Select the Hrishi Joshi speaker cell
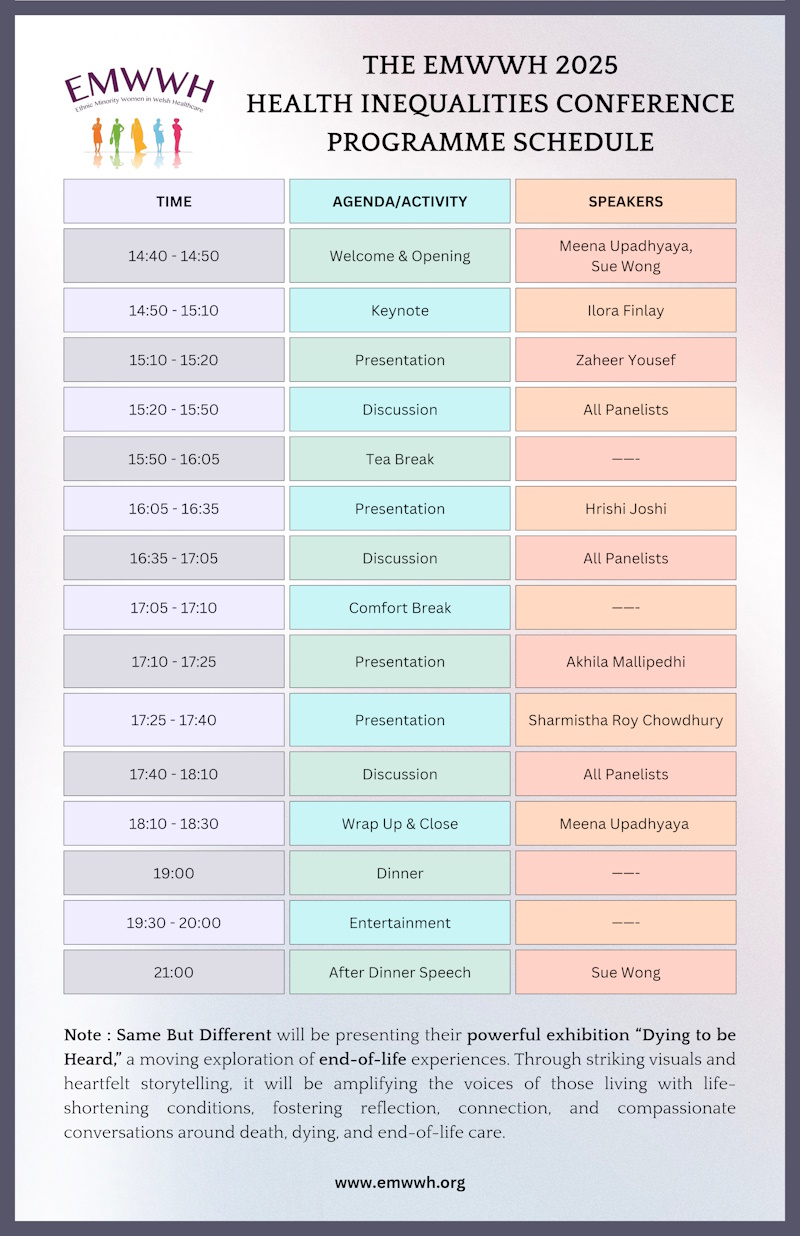Viewport: 800px width, 1236px height. click(626, 508)
